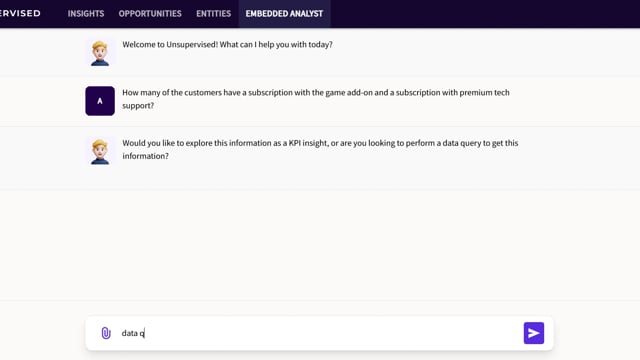Switch to the Opportunities tab
Viewport: 640px width, 360px height.
point(150,13)
